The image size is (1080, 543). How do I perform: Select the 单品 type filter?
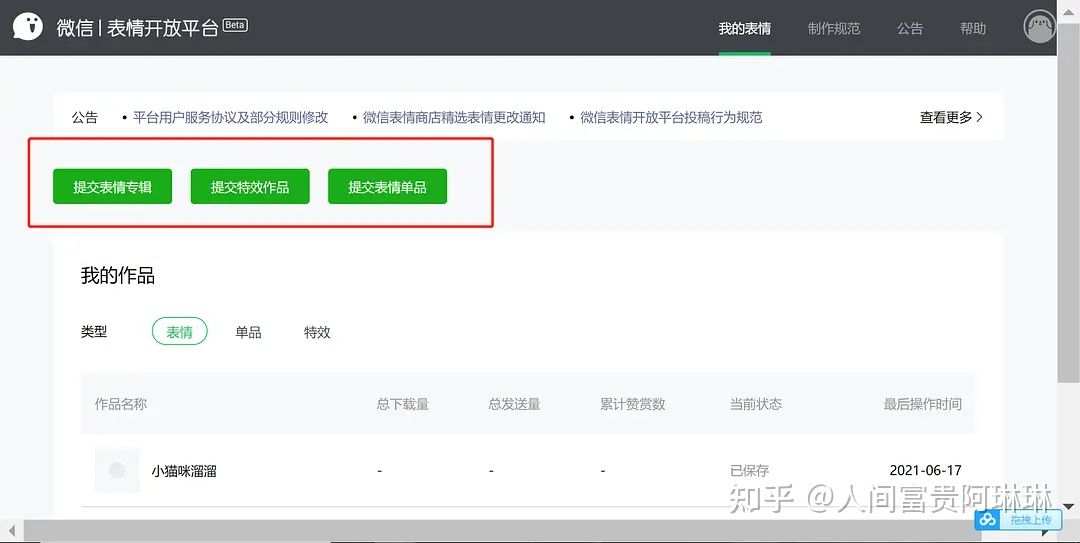tap(248, 332)
